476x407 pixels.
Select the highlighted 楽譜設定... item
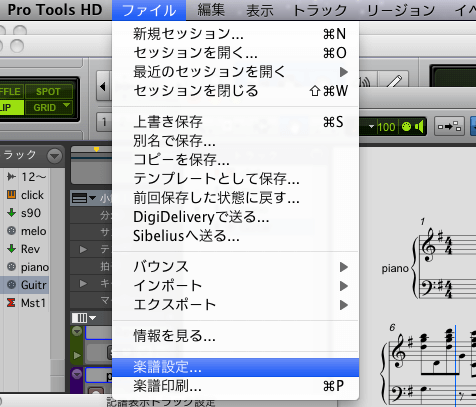[235, 367]
